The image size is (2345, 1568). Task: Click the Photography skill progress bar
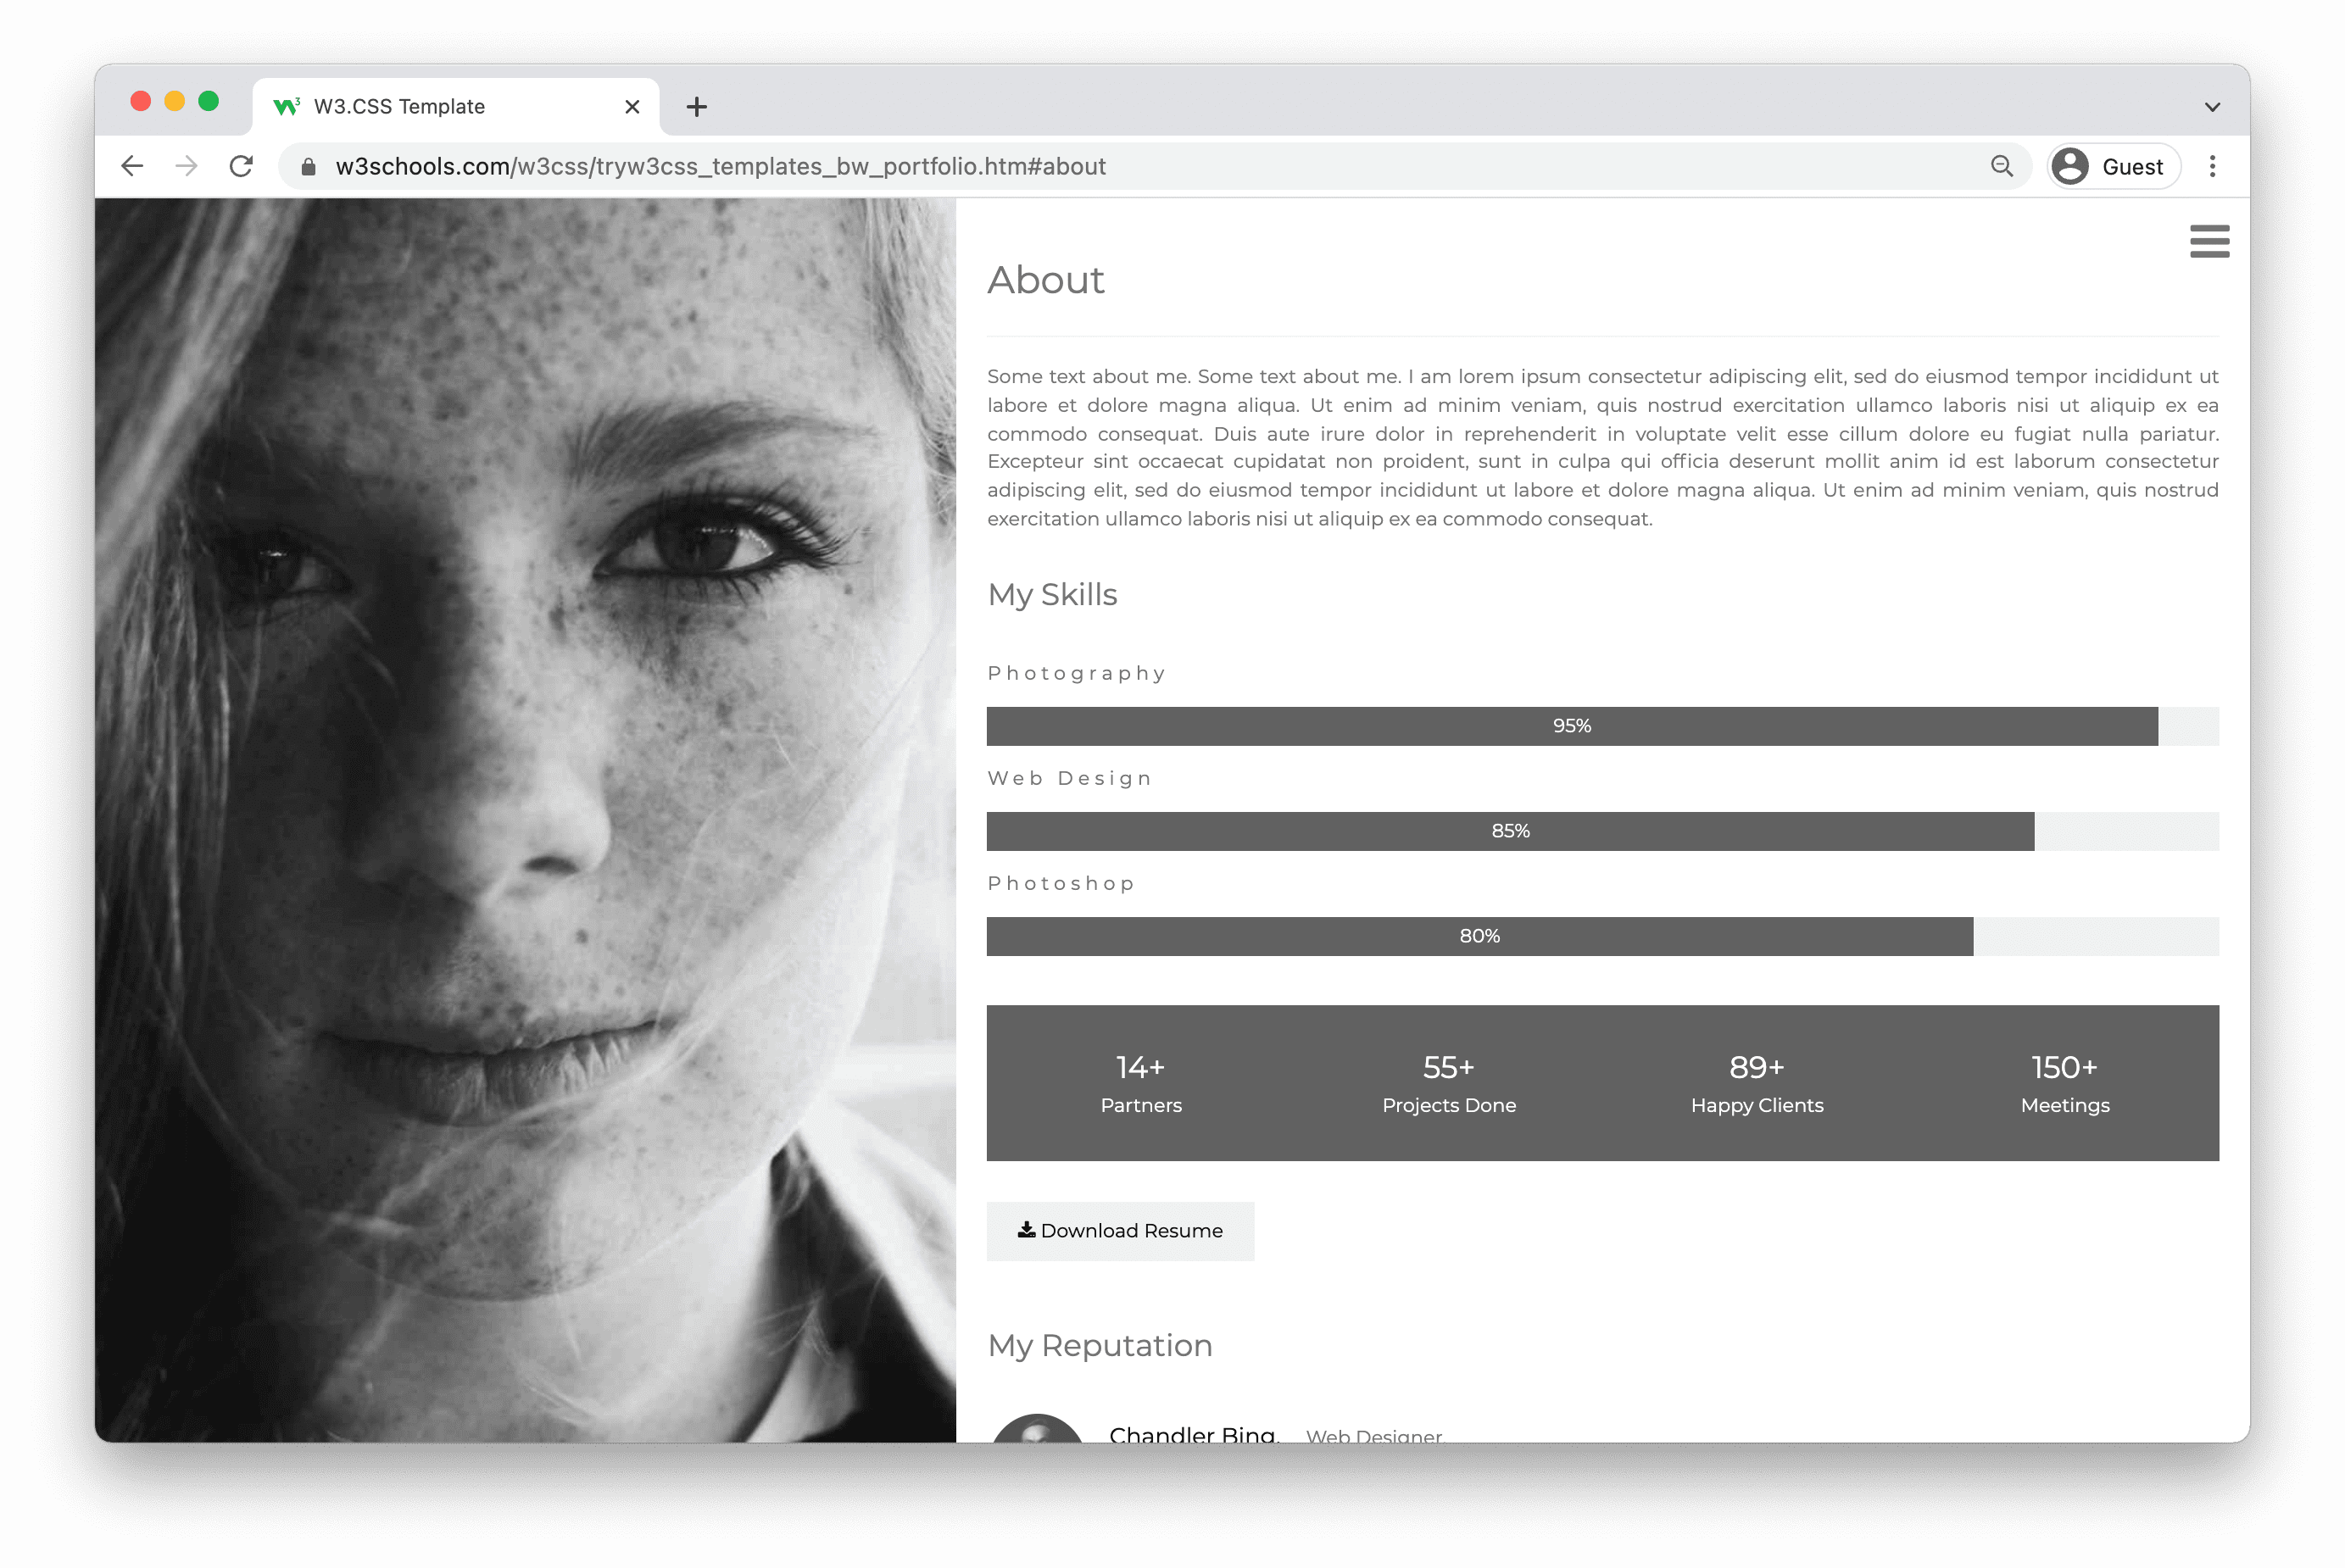coord(1570,723)
